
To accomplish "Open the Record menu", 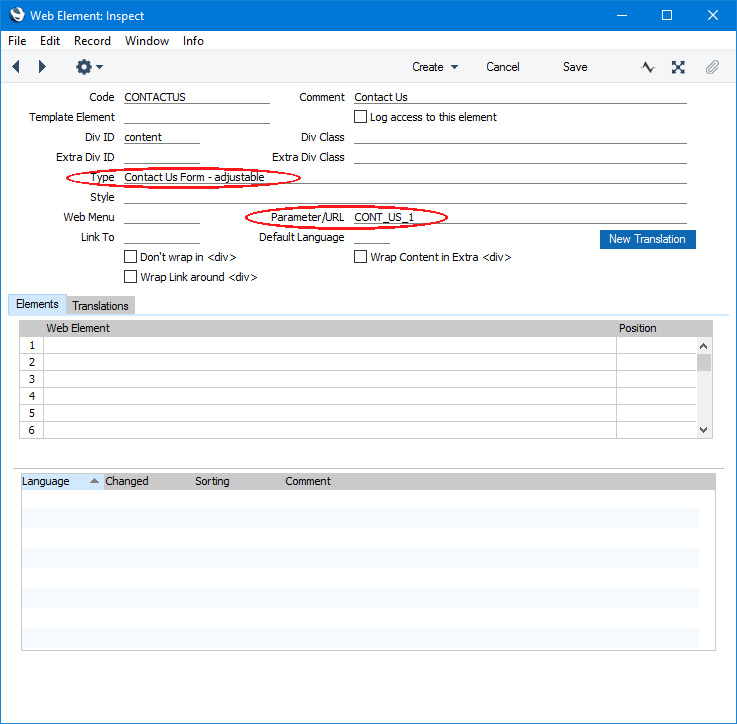I will (92, 41).
